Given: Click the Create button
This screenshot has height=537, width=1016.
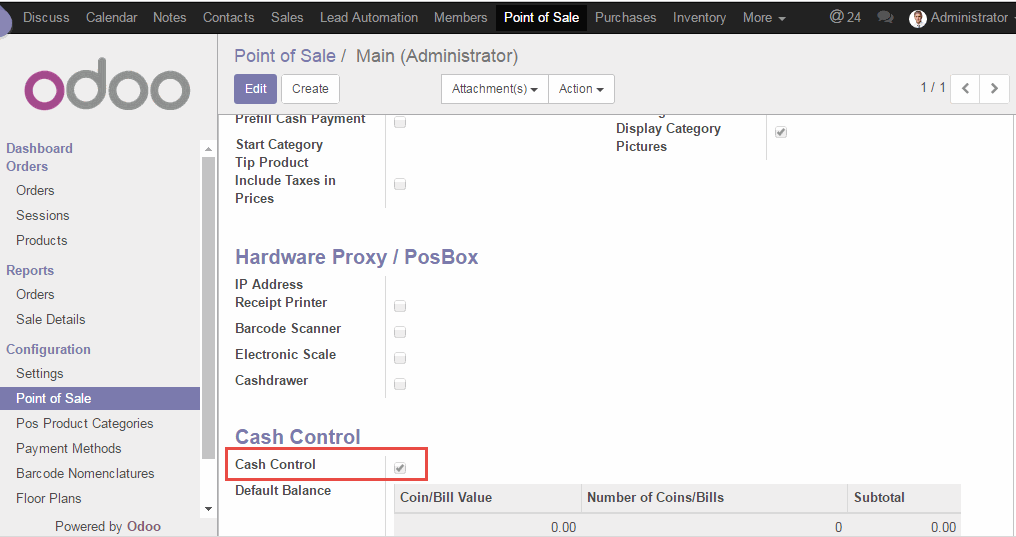Looking at the screenshot, I should tap(310, 89).
